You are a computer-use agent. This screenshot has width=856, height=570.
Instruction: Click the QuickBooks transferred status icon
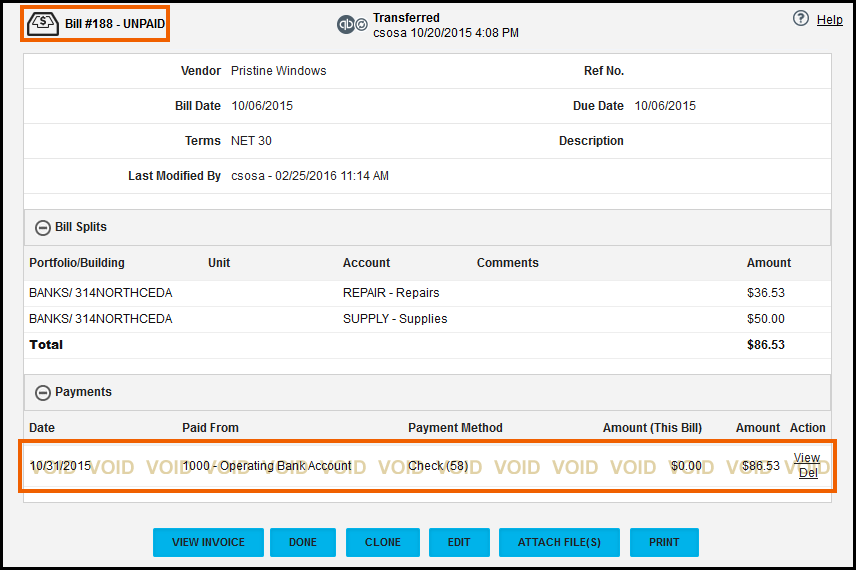tap(346, 25)
